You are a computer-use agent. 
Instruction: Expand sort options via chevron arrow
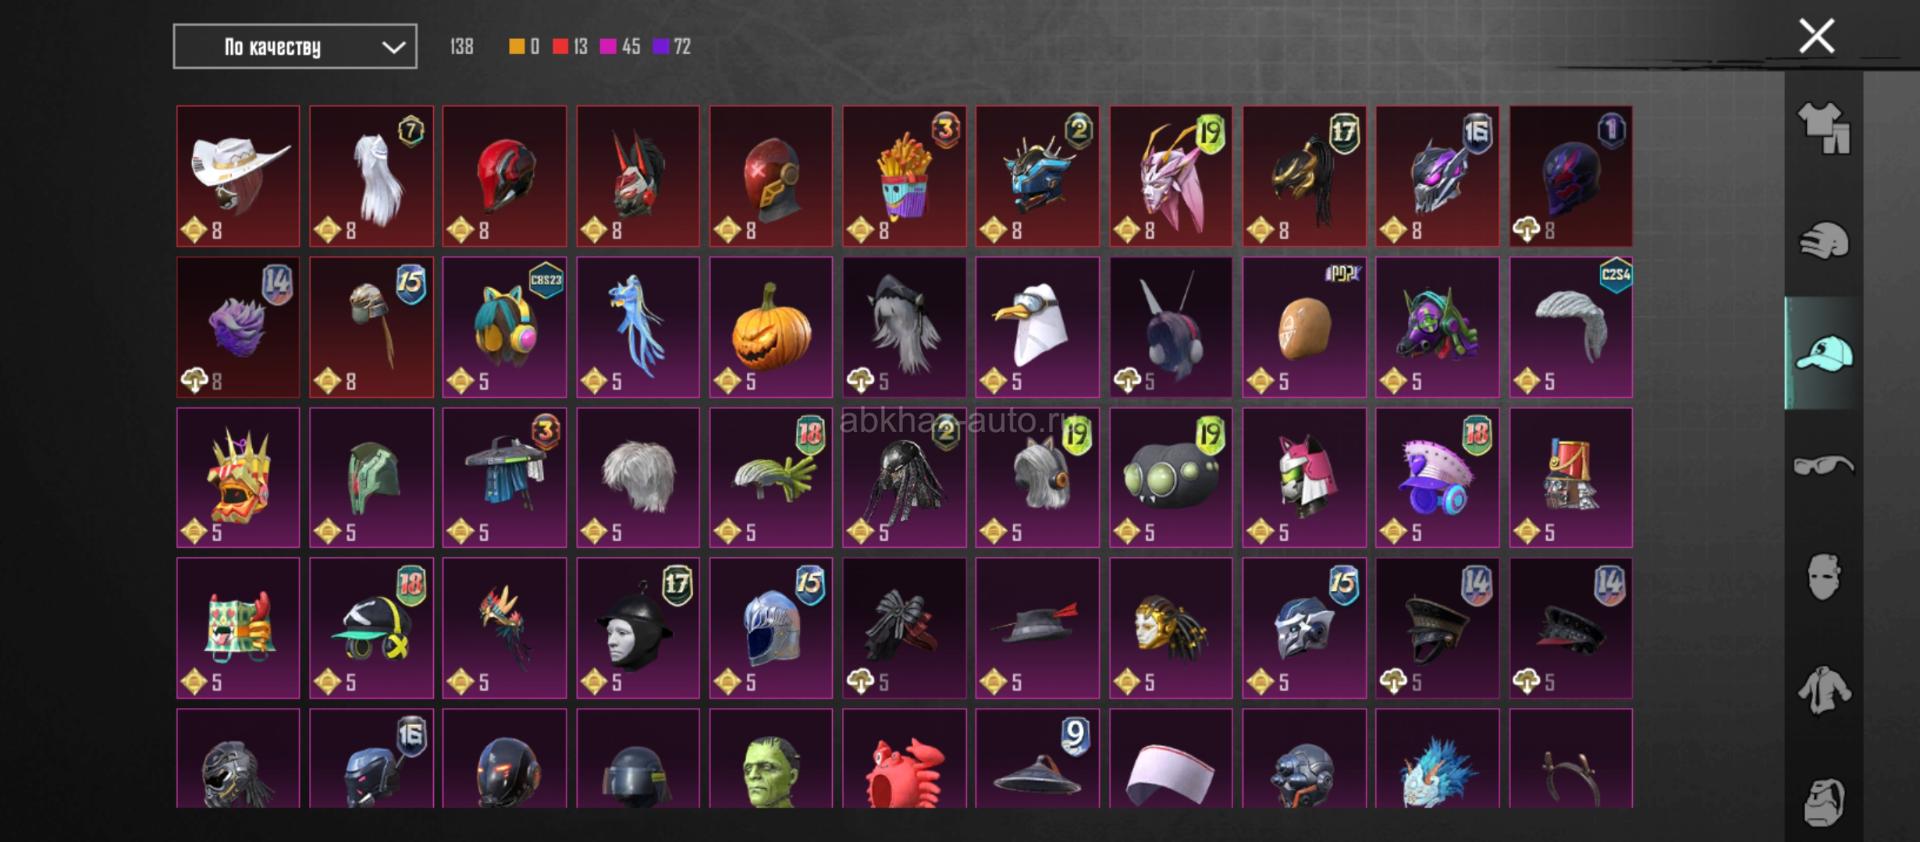[x=394, y=47]
